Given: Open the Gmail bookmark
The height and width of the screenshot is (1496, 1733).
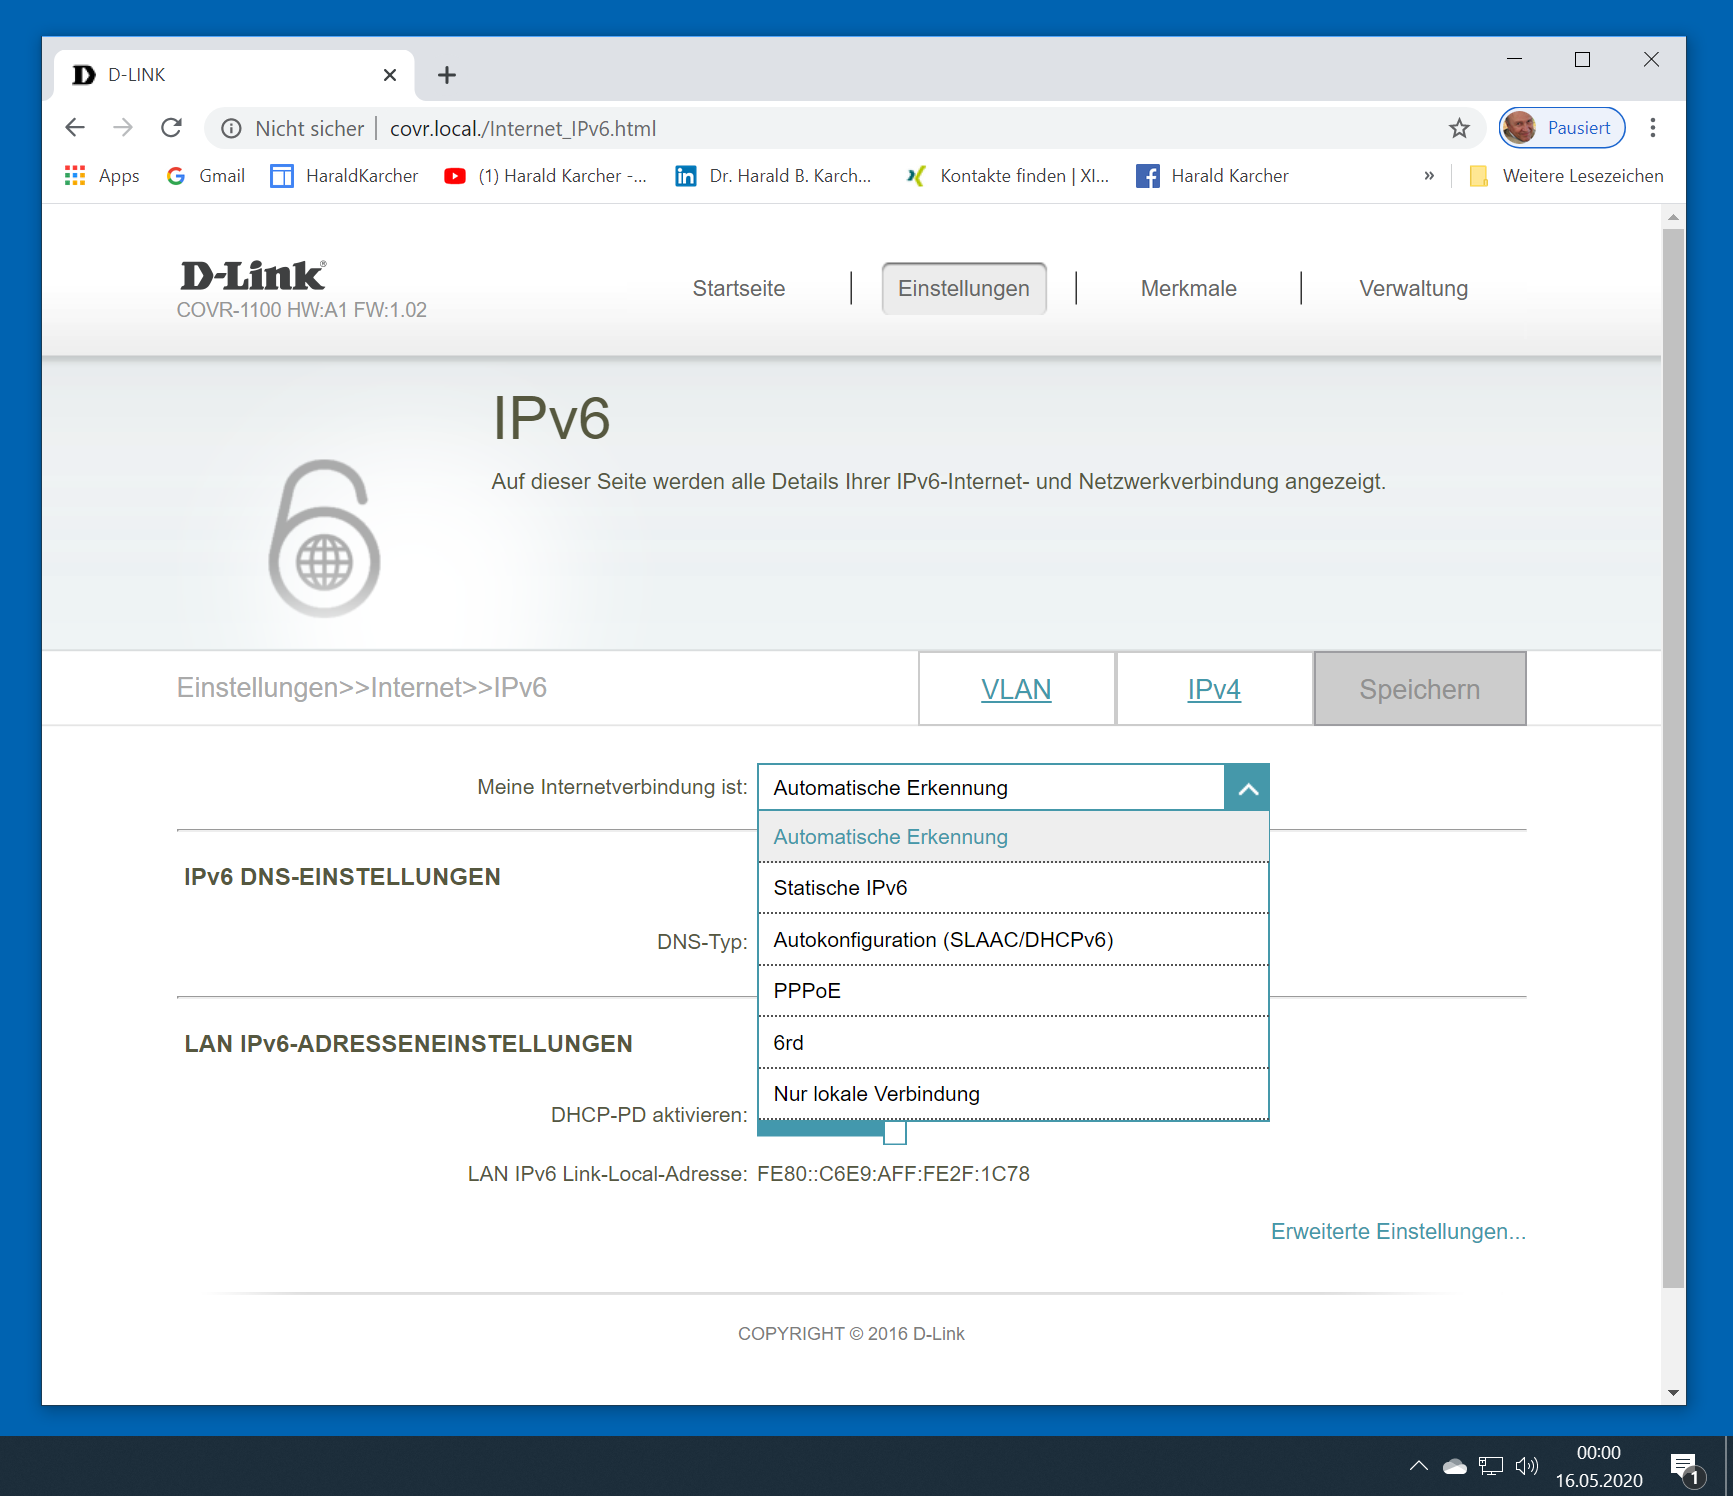Looking at the screenshot, I should click(x=206, y=176).
